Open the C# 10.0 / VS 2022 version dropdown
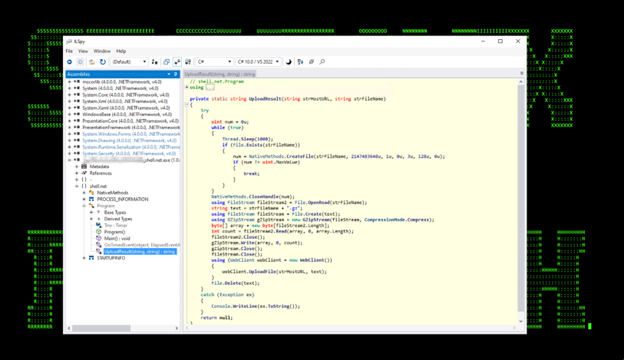This screenshot has height=360, width=624. [x=258, y=62]
